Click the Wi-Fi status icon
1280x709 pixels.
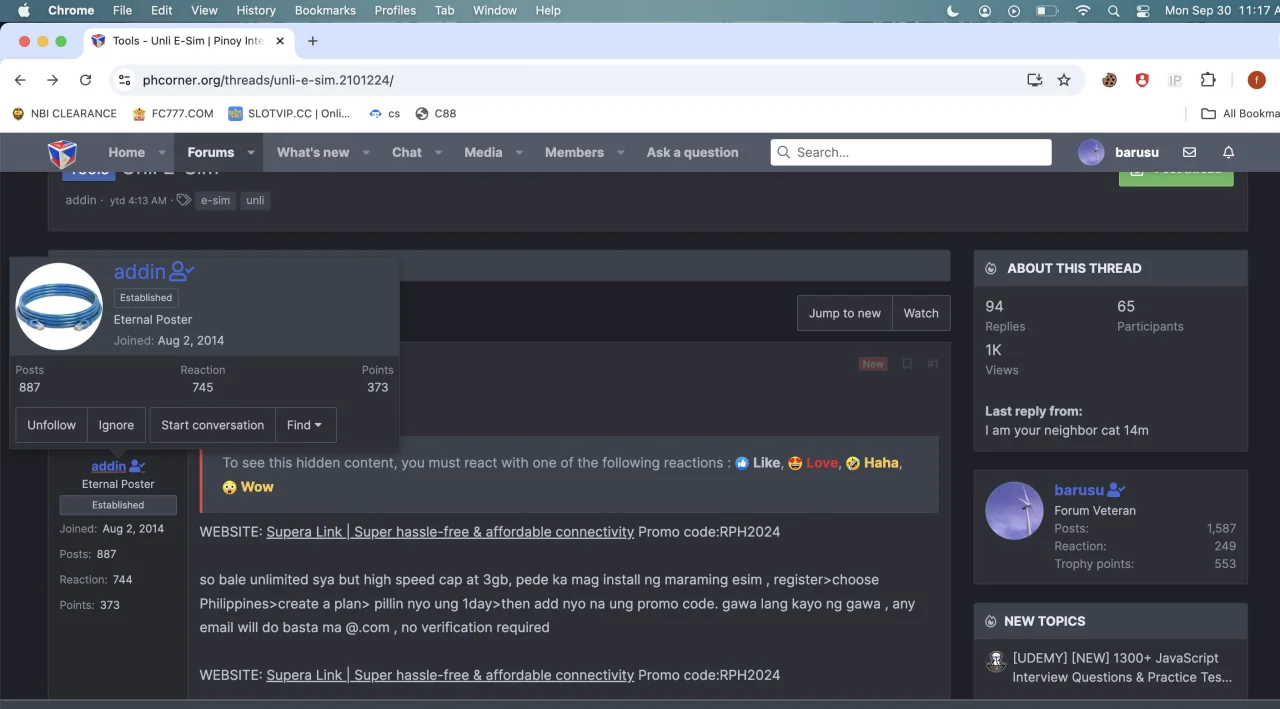(1082, 11)
